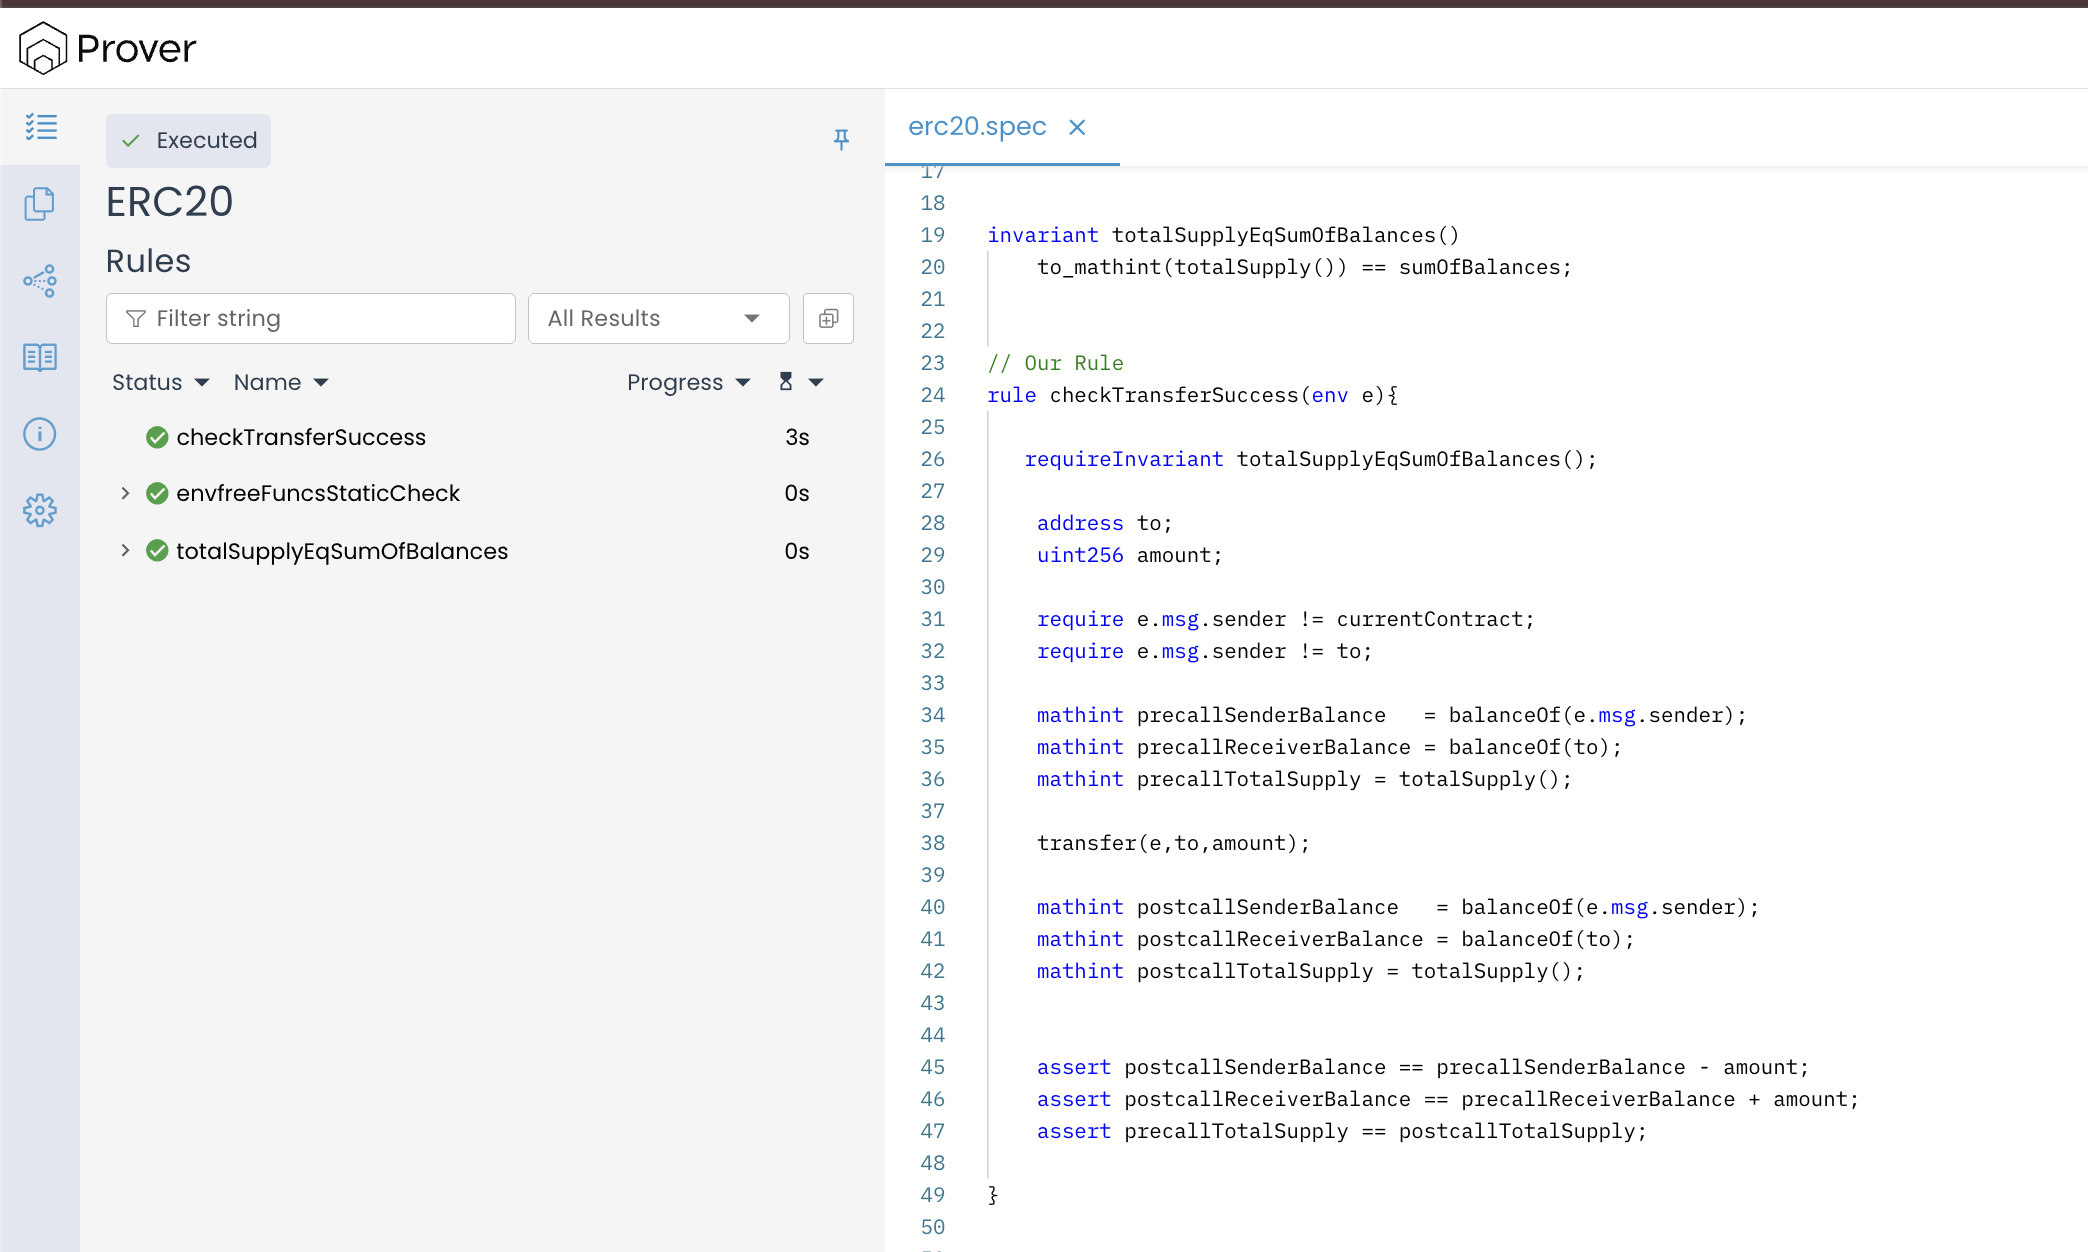Click the expand-all icon beside All Results
Screen dimensions: 2088x1252
[x=828, y=318]
